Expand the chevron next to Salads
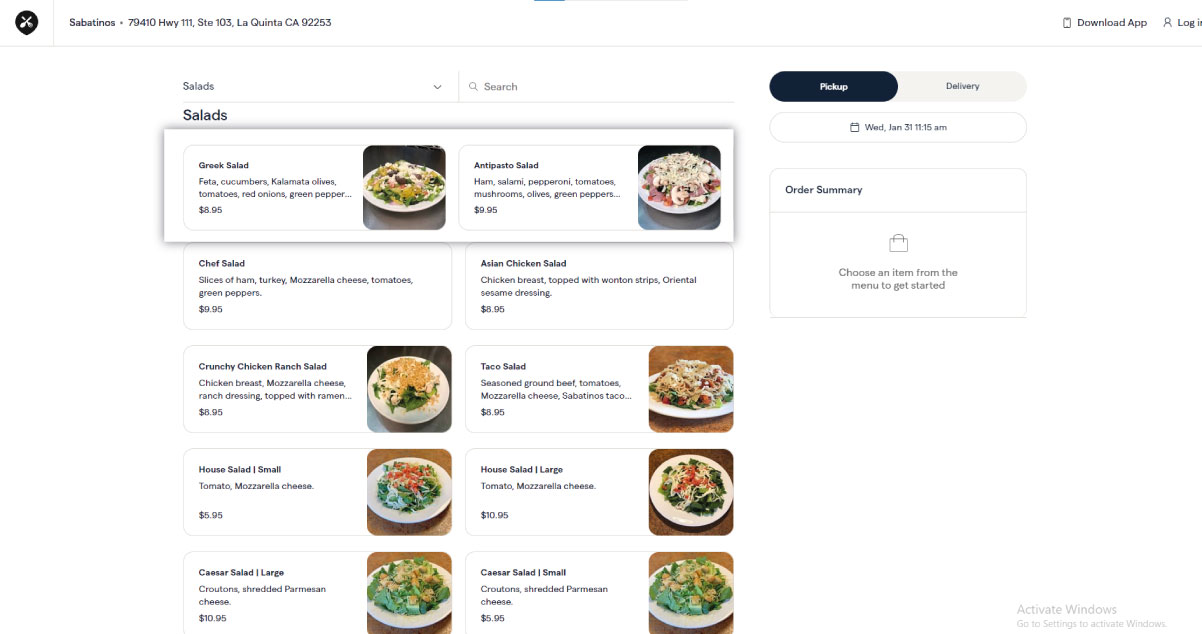Image resolution: width=1202 pixels, height=634 pixels. tap(437, 87)
